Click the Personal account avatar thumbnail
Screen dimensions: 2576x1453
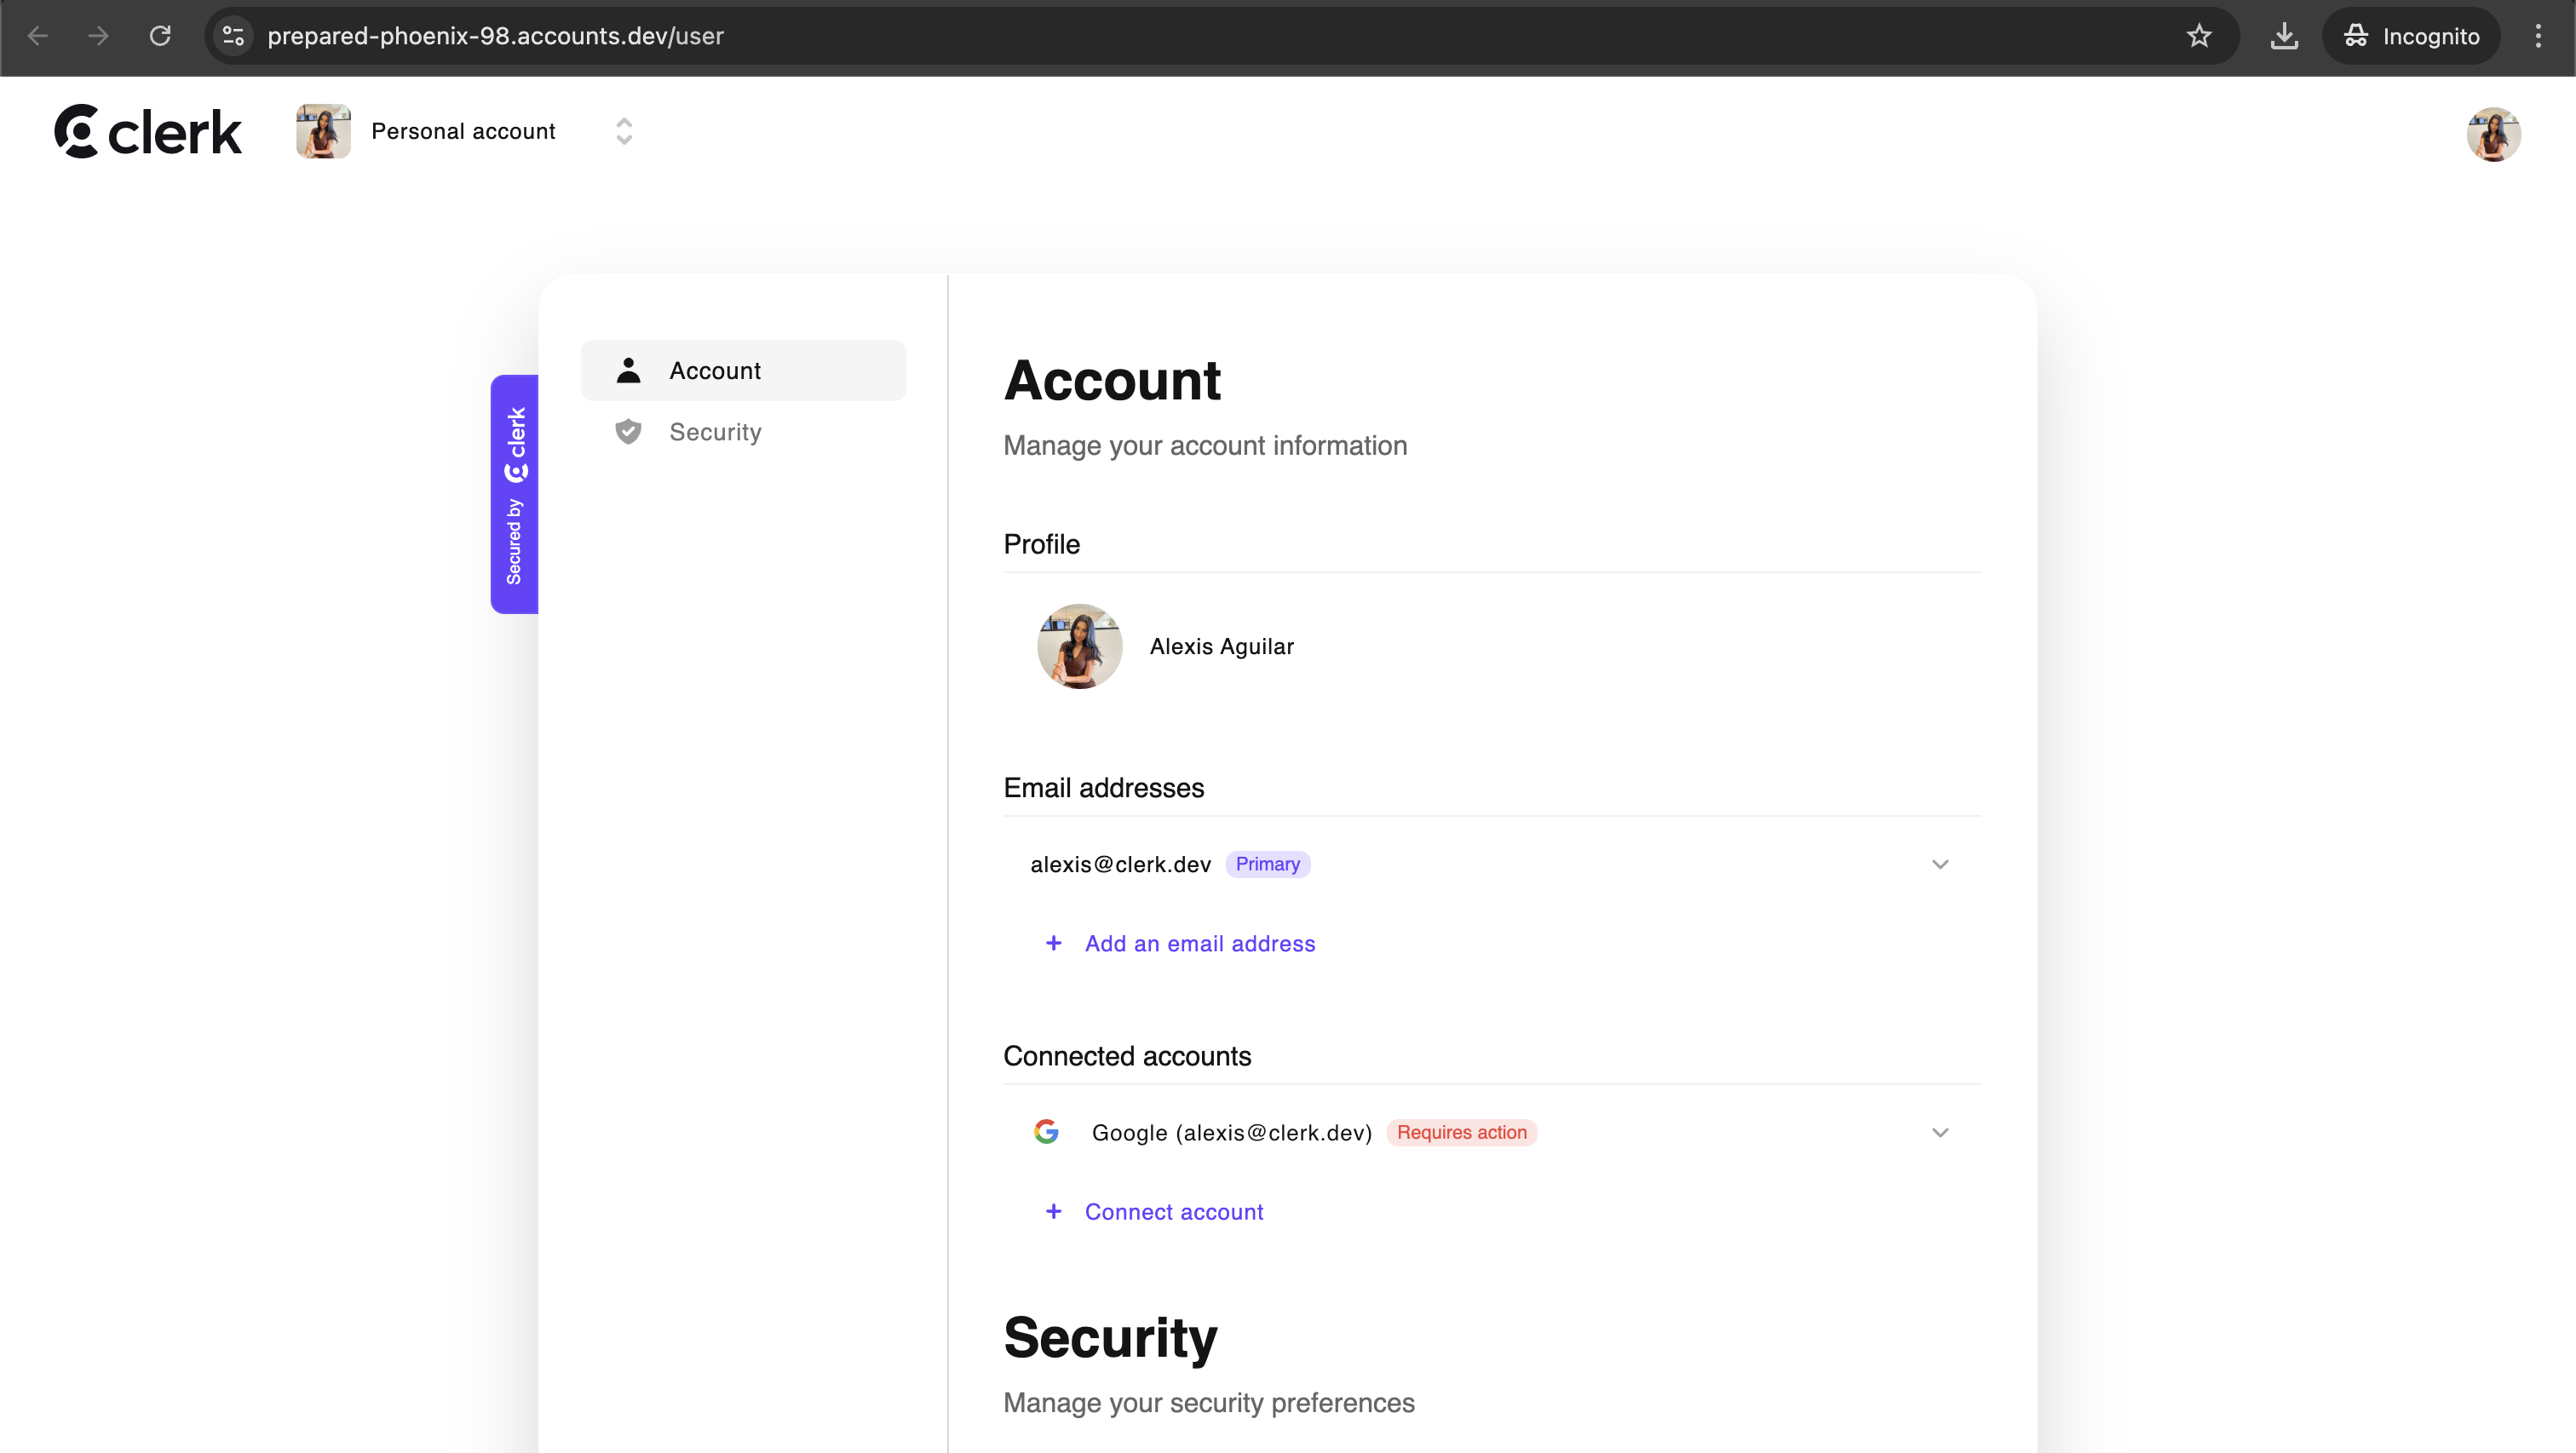(x=322, y=130)
